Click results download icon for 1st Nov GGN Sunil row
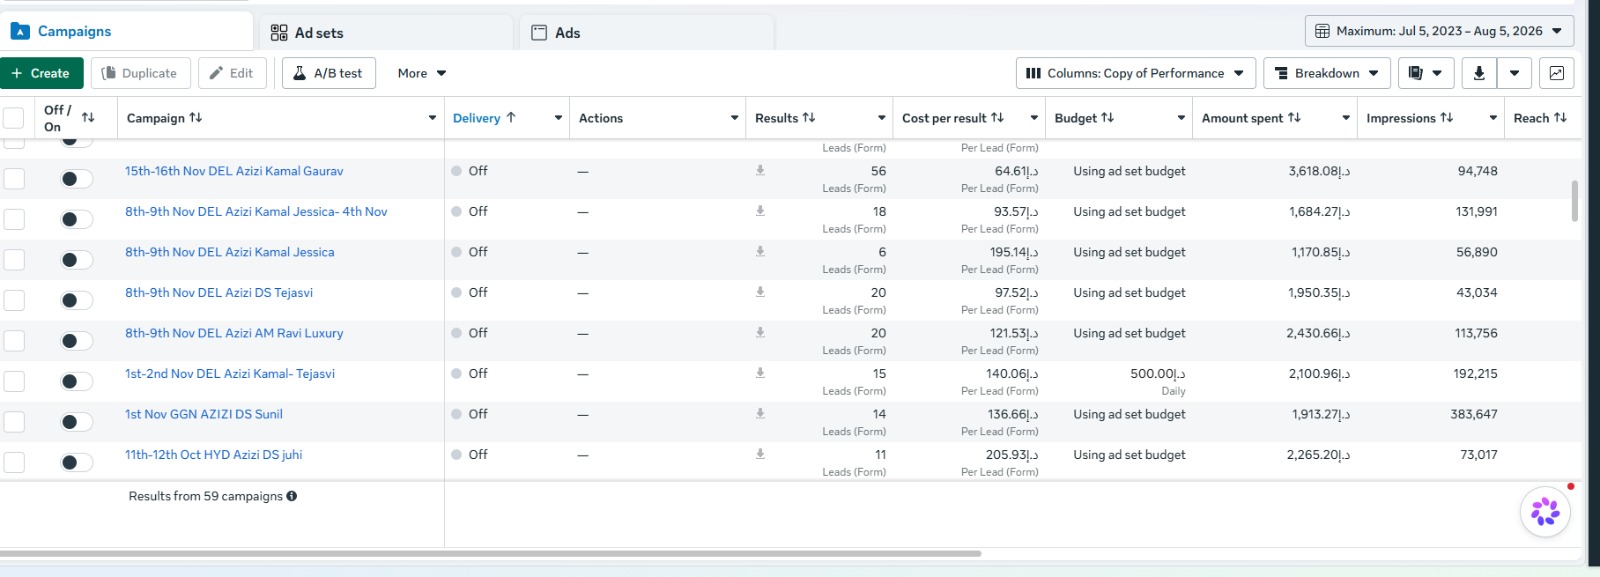This screenshot has width=1600, height=577. click(760, 413)
